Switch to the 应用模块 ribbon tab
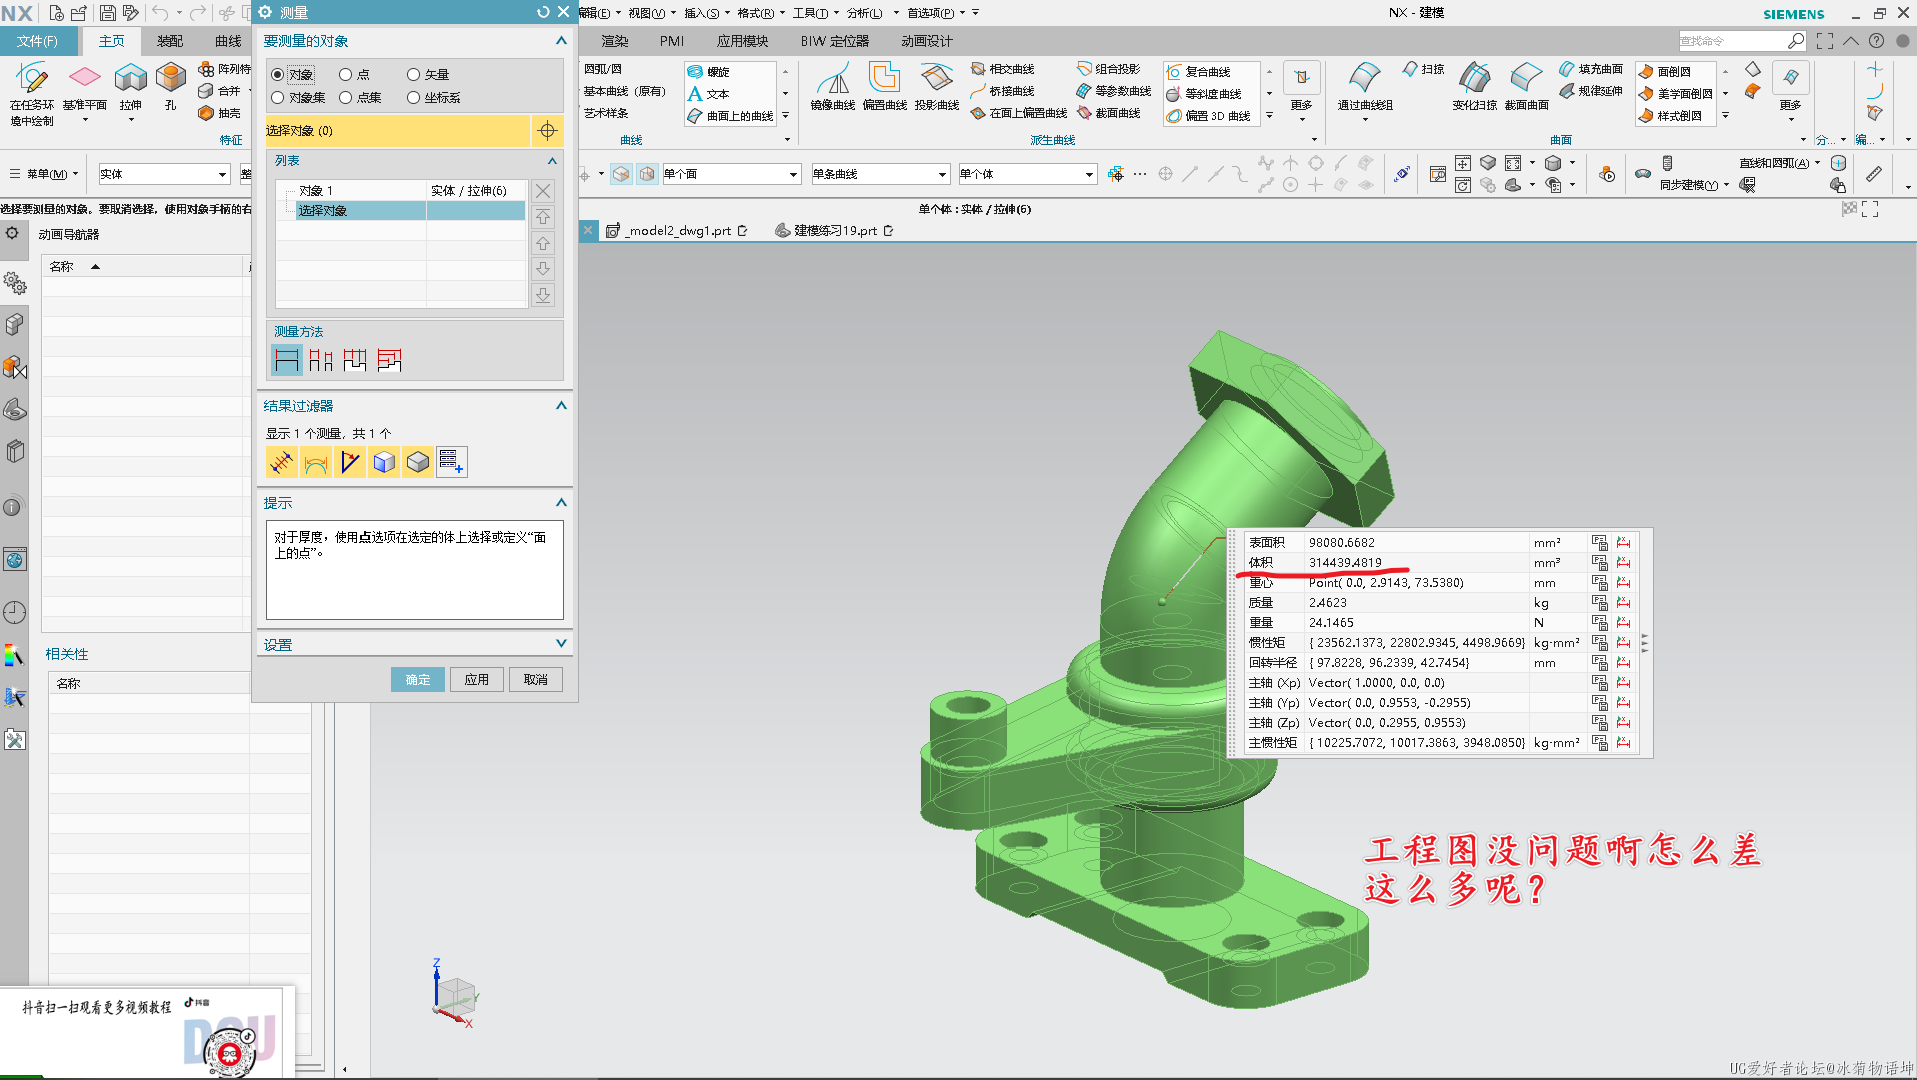1917x1080 pixels. 742,41
